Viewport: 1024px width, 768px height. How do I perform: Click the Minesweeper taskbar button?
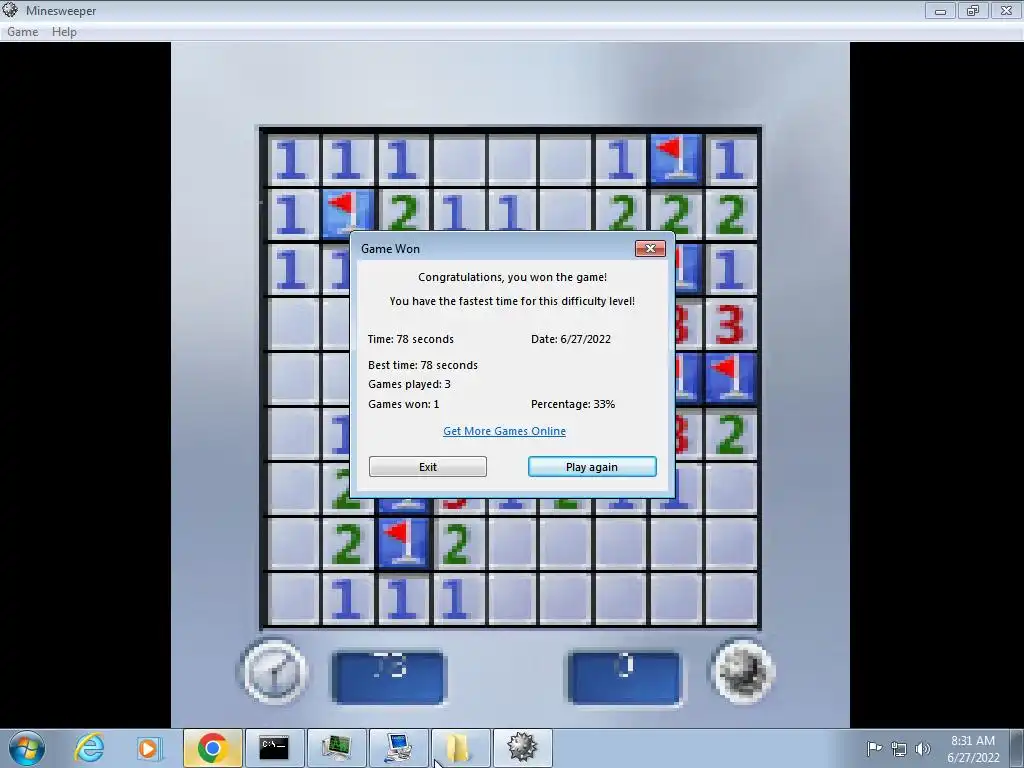(x=522, y=748)
